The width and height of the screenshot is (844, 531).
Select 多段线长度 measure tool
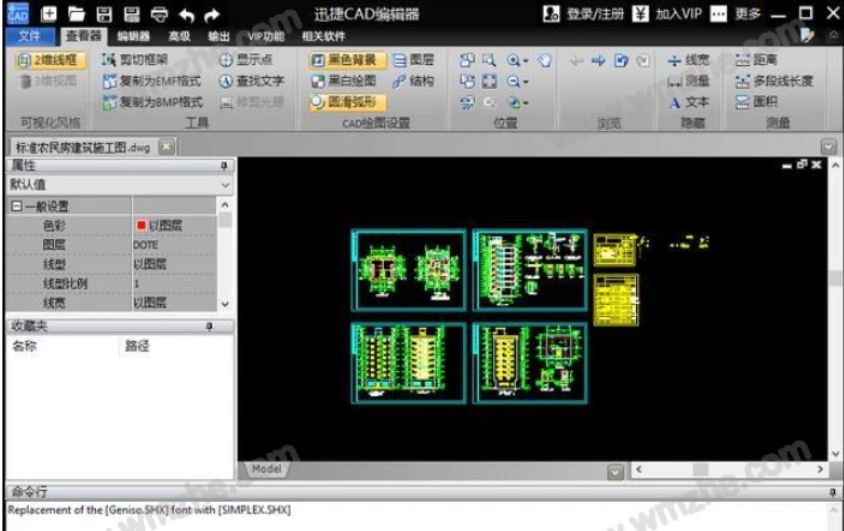coord(774,81)
